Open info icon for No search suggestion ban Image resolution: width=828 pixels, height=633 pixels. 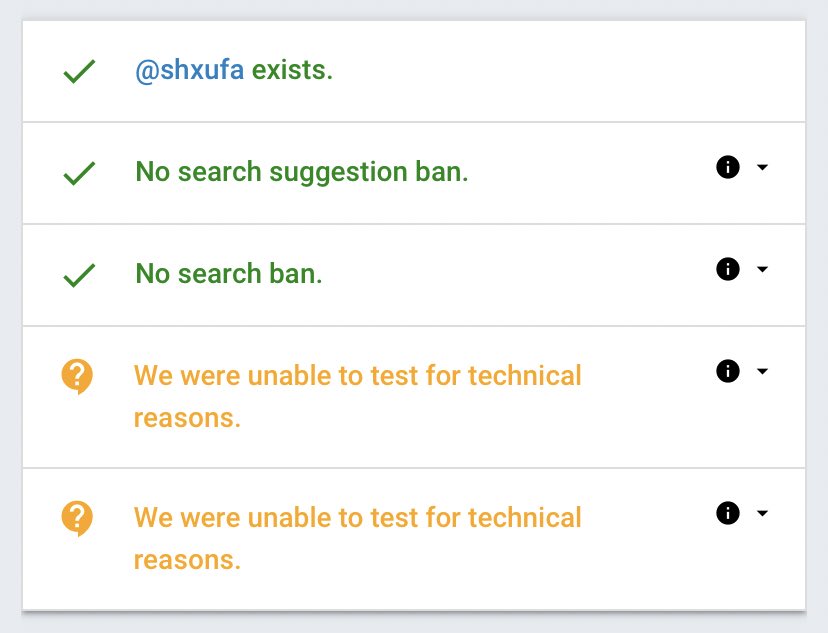click(x=728, y=167)
